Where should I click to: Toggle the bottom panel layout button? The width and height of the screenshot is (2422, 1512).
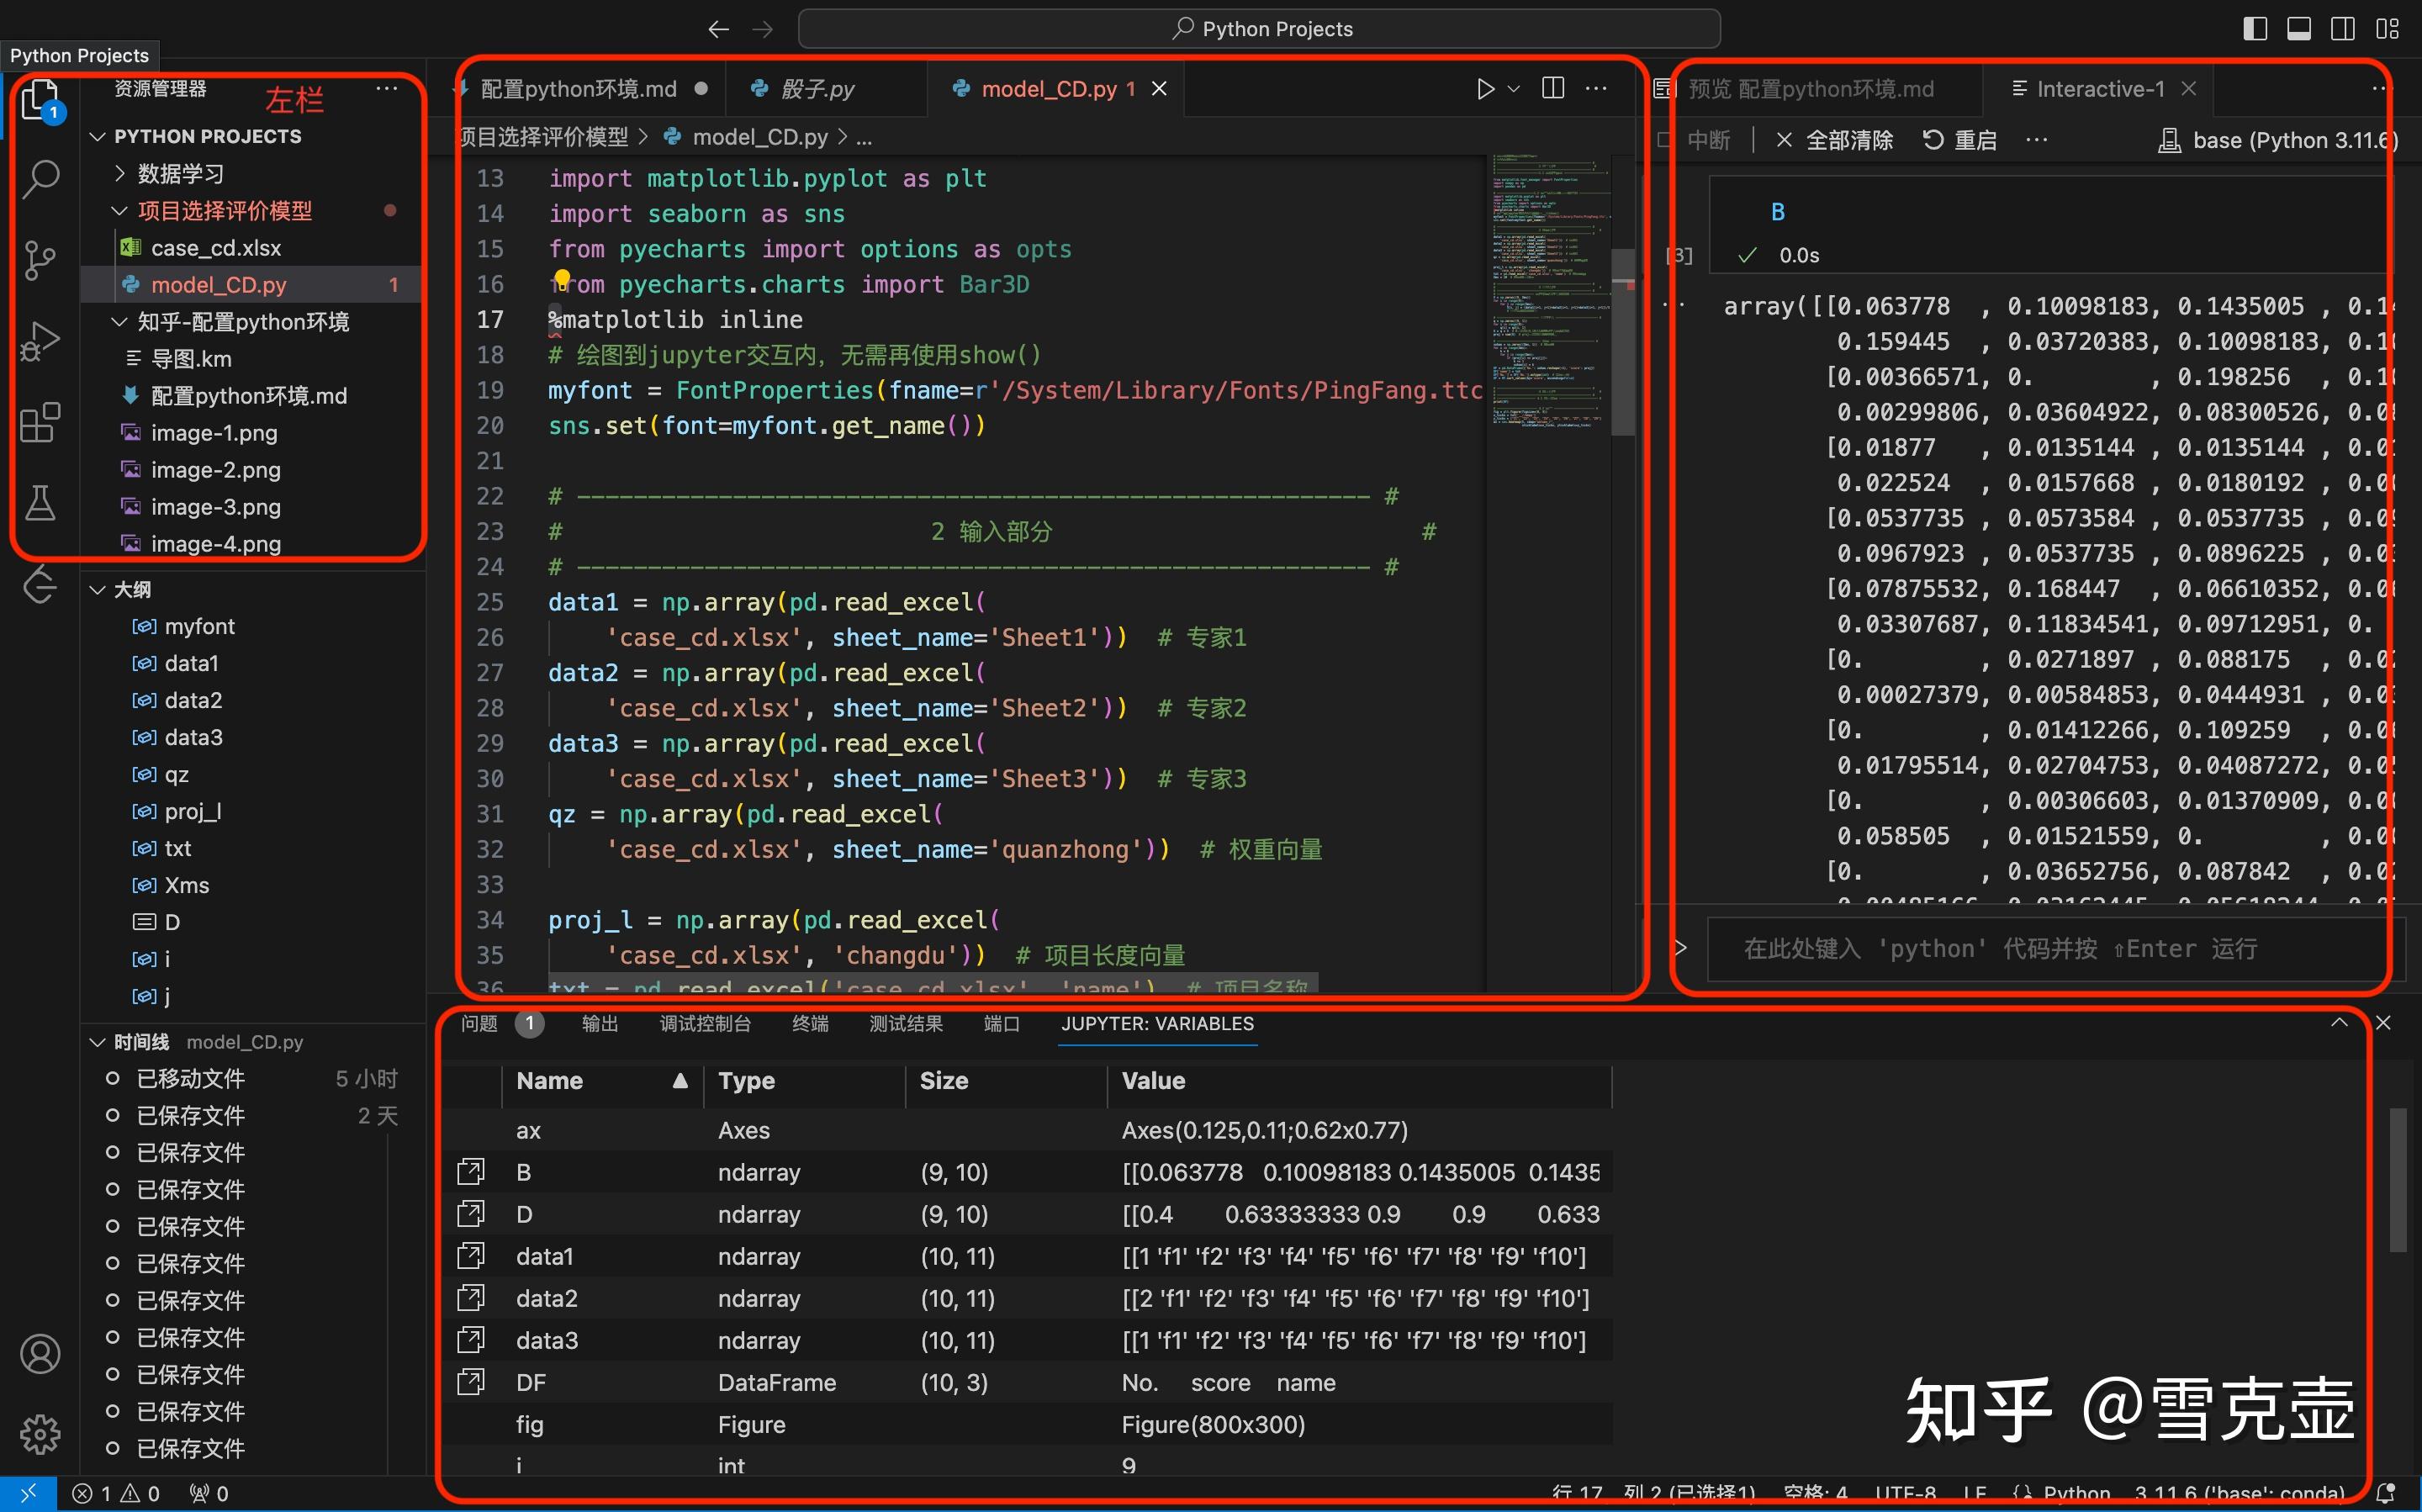[2299, 29]
